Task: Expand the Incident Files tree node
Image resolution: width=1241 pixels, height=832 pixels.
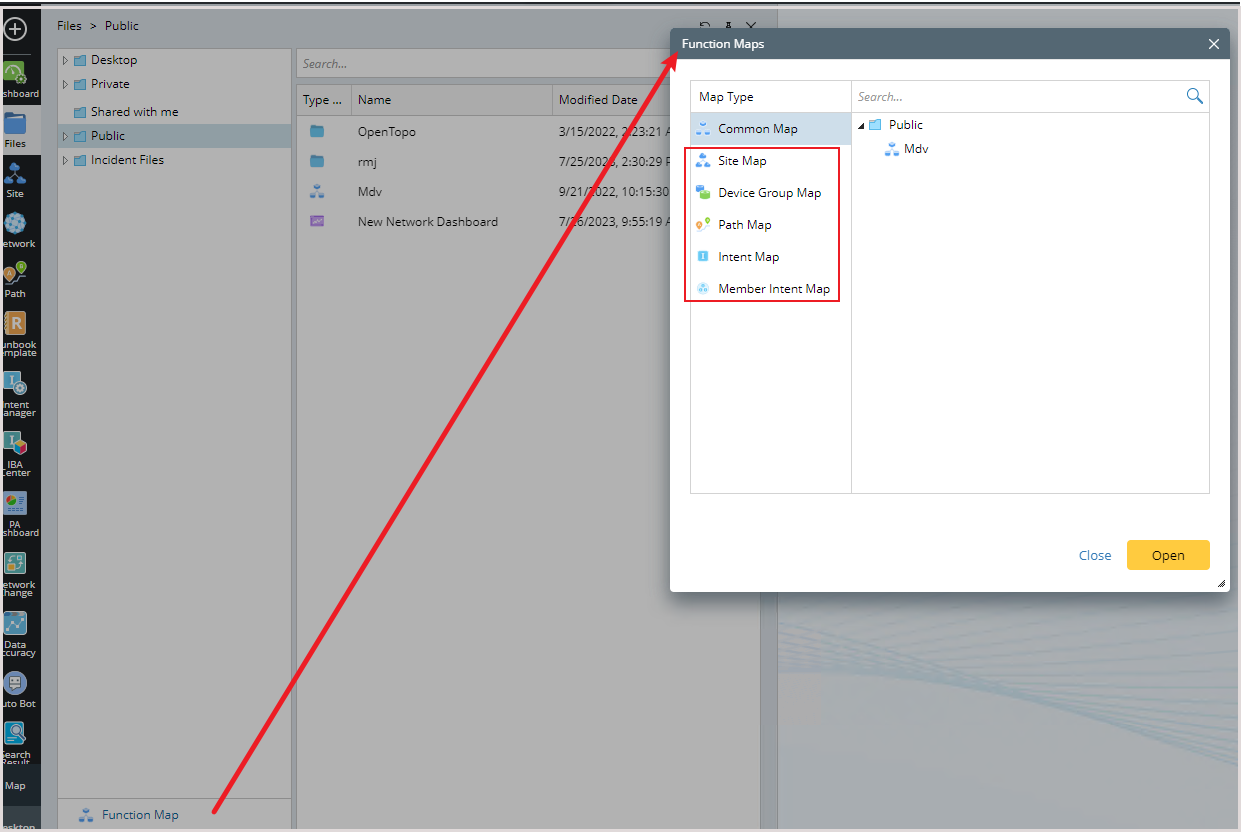Action: click(66, 160)
